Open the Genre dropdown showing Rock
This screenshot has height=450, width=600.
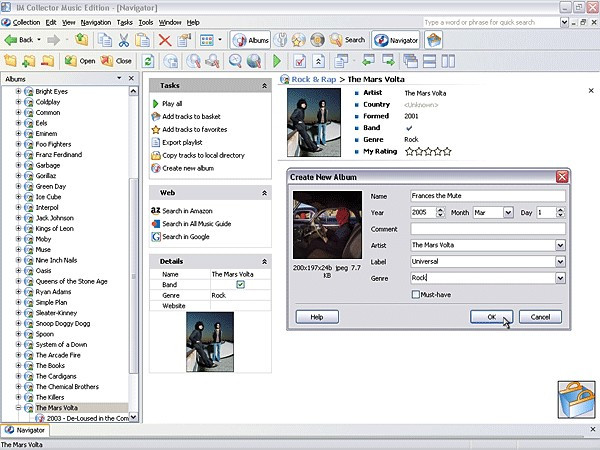[560, 278]
